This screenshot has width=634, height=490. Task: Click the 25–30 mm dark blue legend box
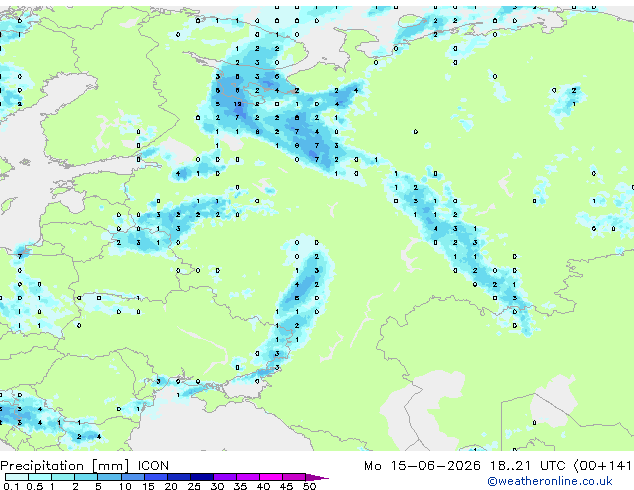[202, 477]
